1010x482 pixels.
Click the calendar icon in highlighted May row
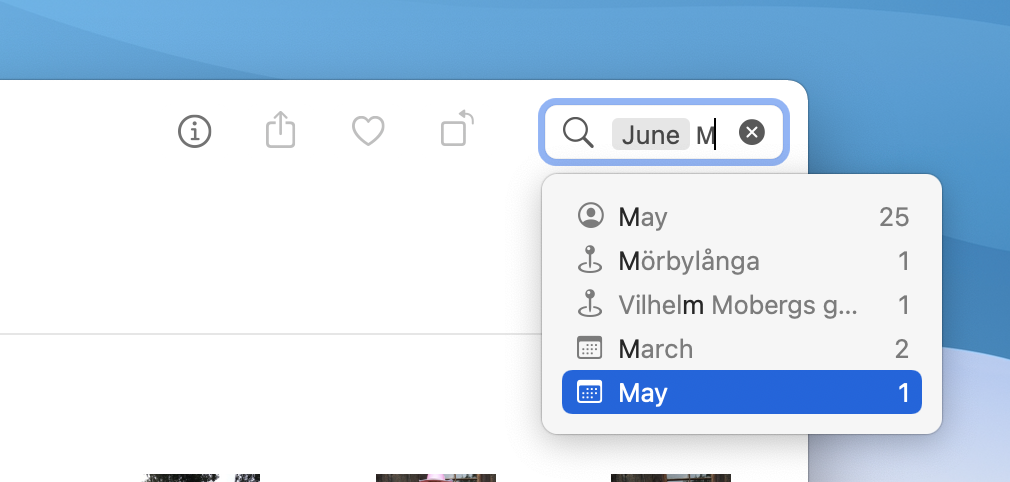pos(589,392)
